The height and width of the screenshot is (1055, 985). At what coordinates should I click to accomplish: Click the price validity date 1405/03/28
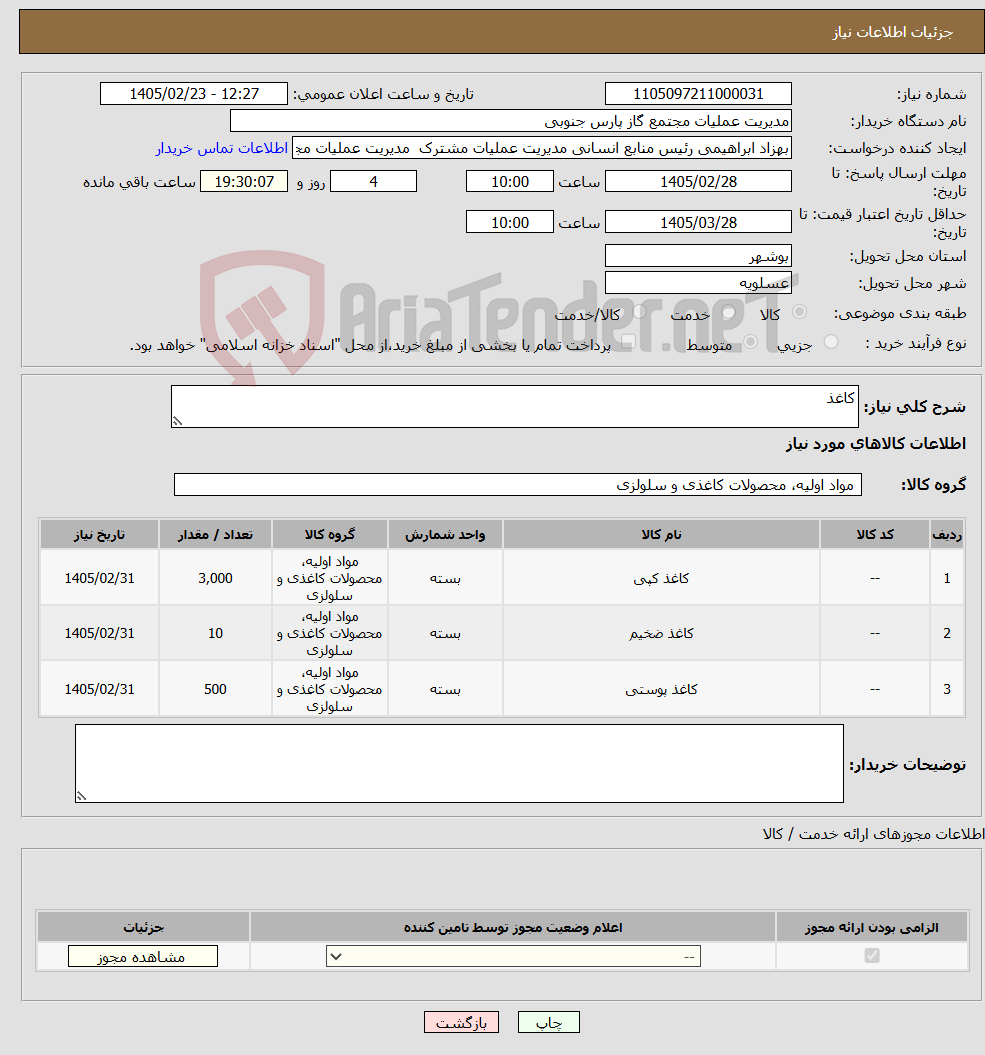pyautogui.click(x=698, y=222)
